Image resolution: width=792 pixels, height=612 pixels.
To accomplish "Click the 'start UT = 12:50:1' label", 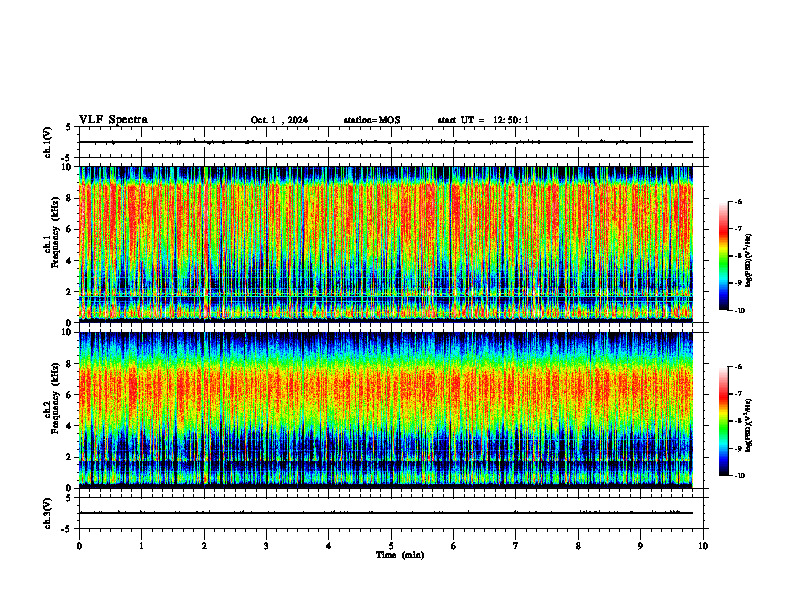I will pos(483,120).
